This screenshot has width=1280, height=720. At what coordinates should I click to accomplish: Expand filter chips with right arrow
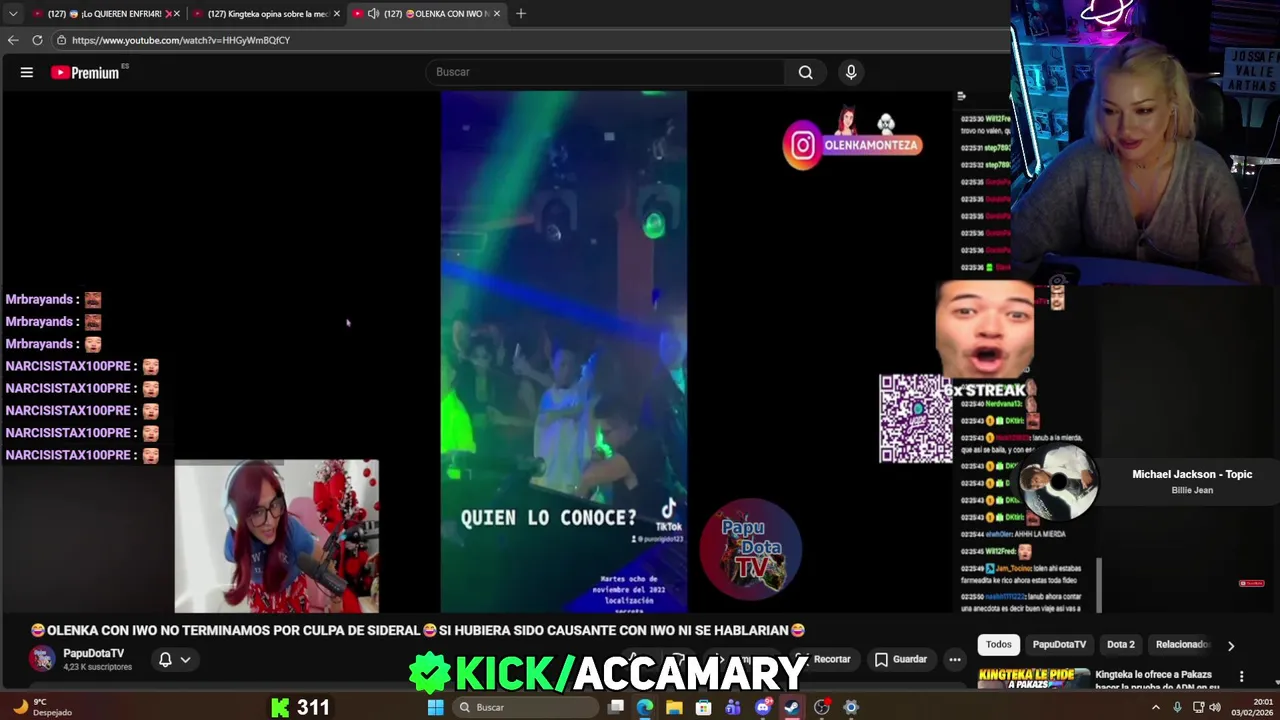coord(1231,646)
